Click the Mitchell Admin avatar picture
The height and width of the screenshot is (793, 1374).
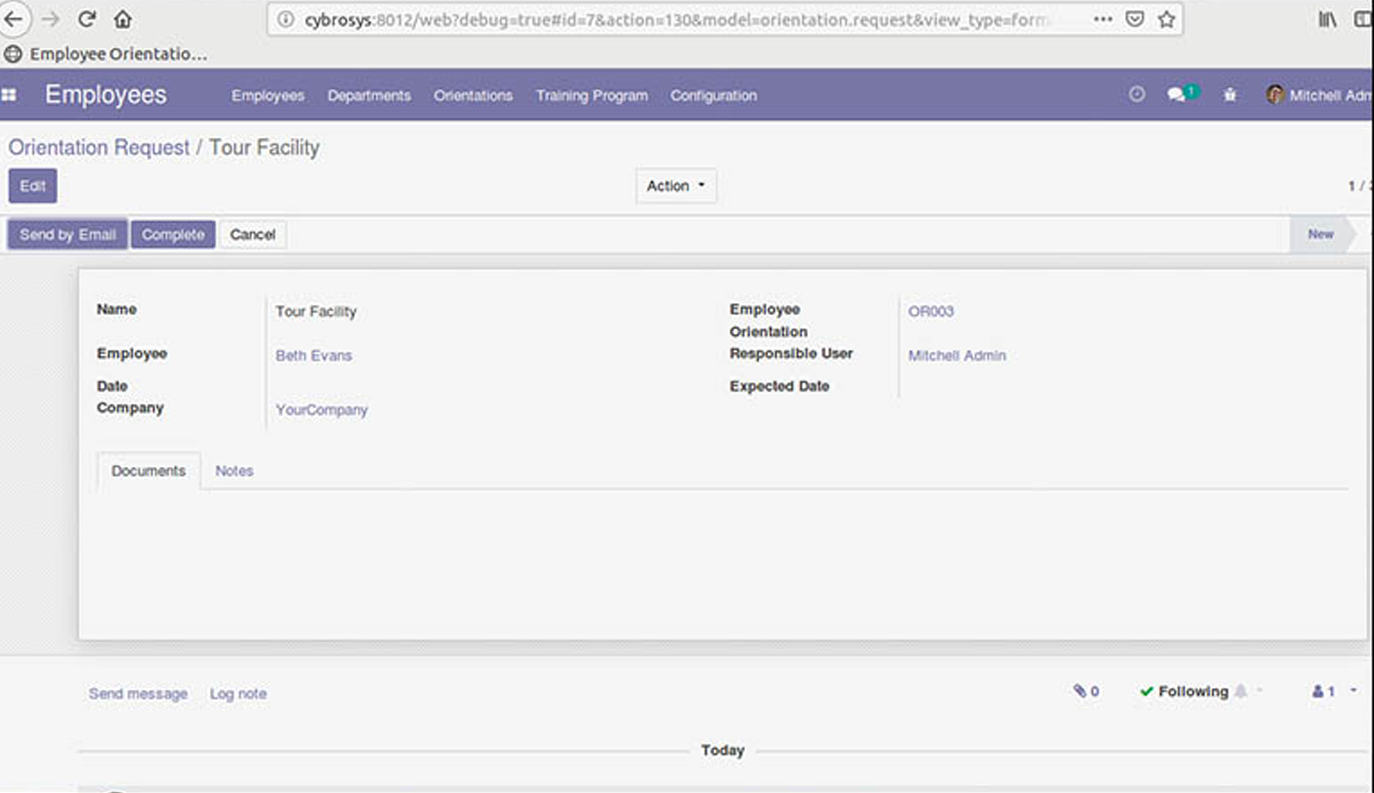1275,95
